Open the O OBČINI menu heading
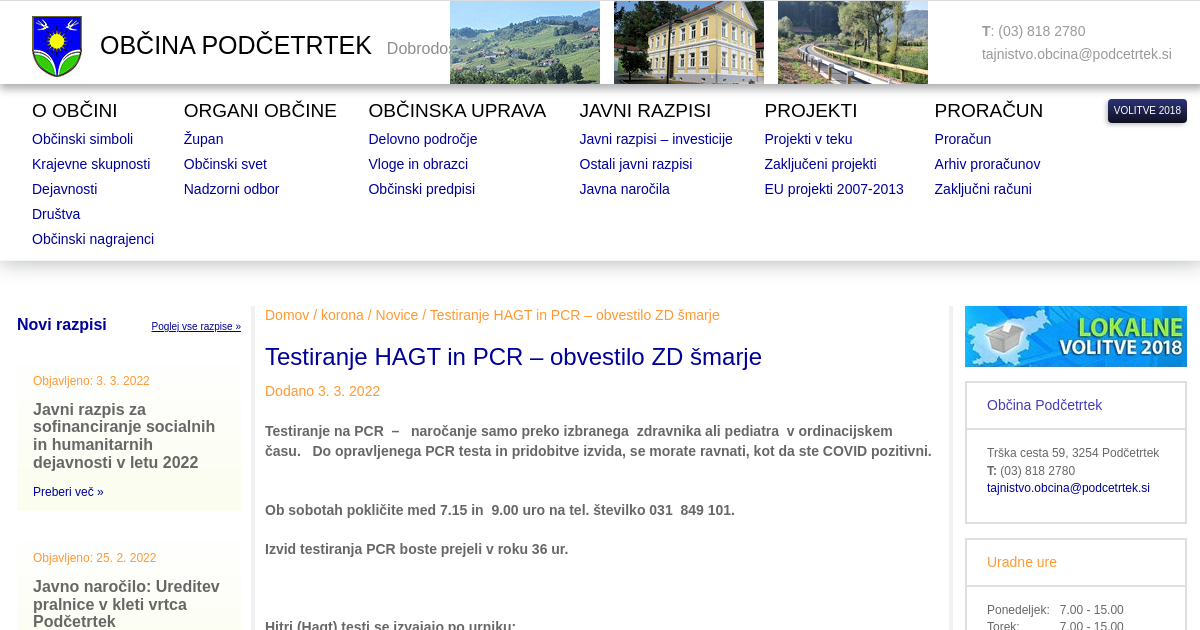This screenshot has height=630, width=1200. point(74,111)
